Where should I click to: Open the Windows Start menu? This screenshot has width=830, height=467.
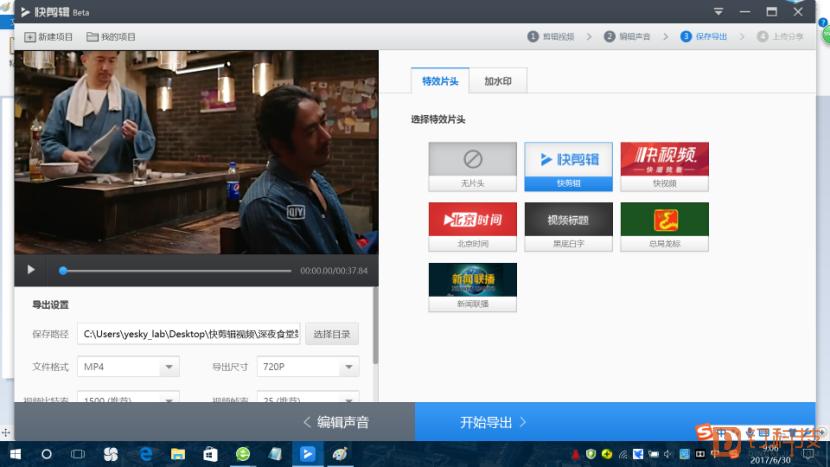click(x=15, y=454)
